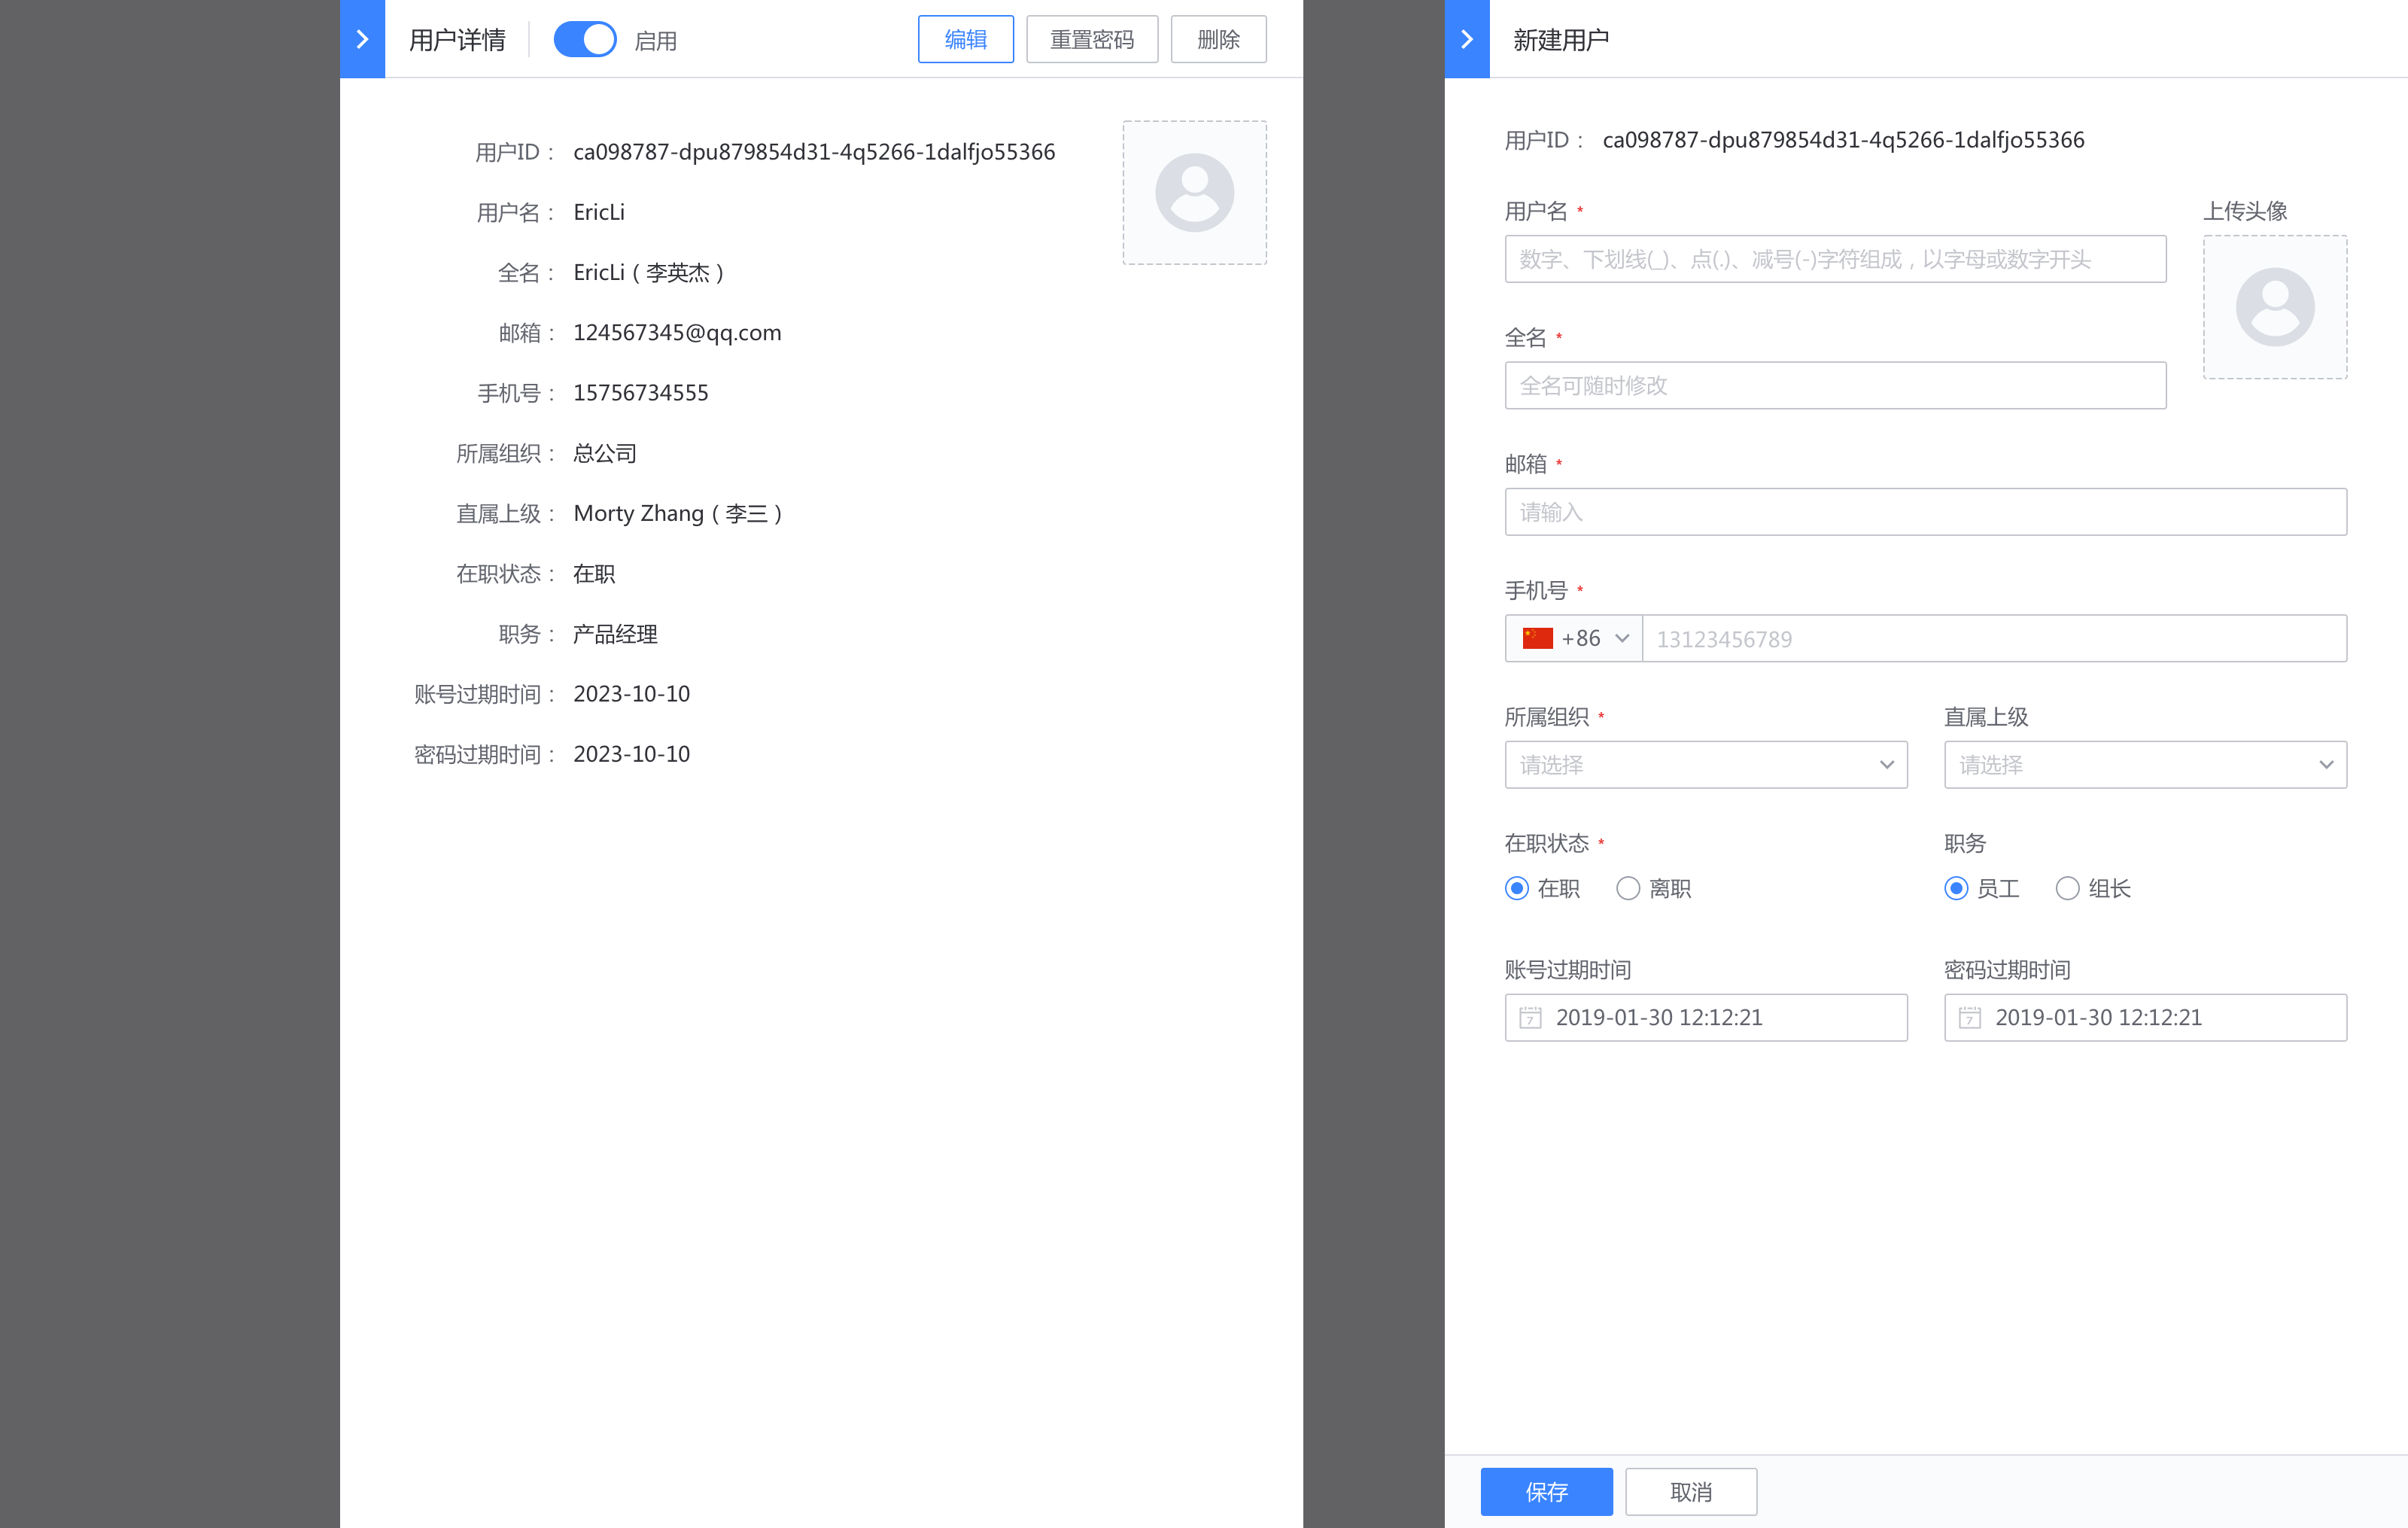
Task: Collapse the 新建用户 panel arrow
Action: pyautogui.click(x=1467, y=39)
